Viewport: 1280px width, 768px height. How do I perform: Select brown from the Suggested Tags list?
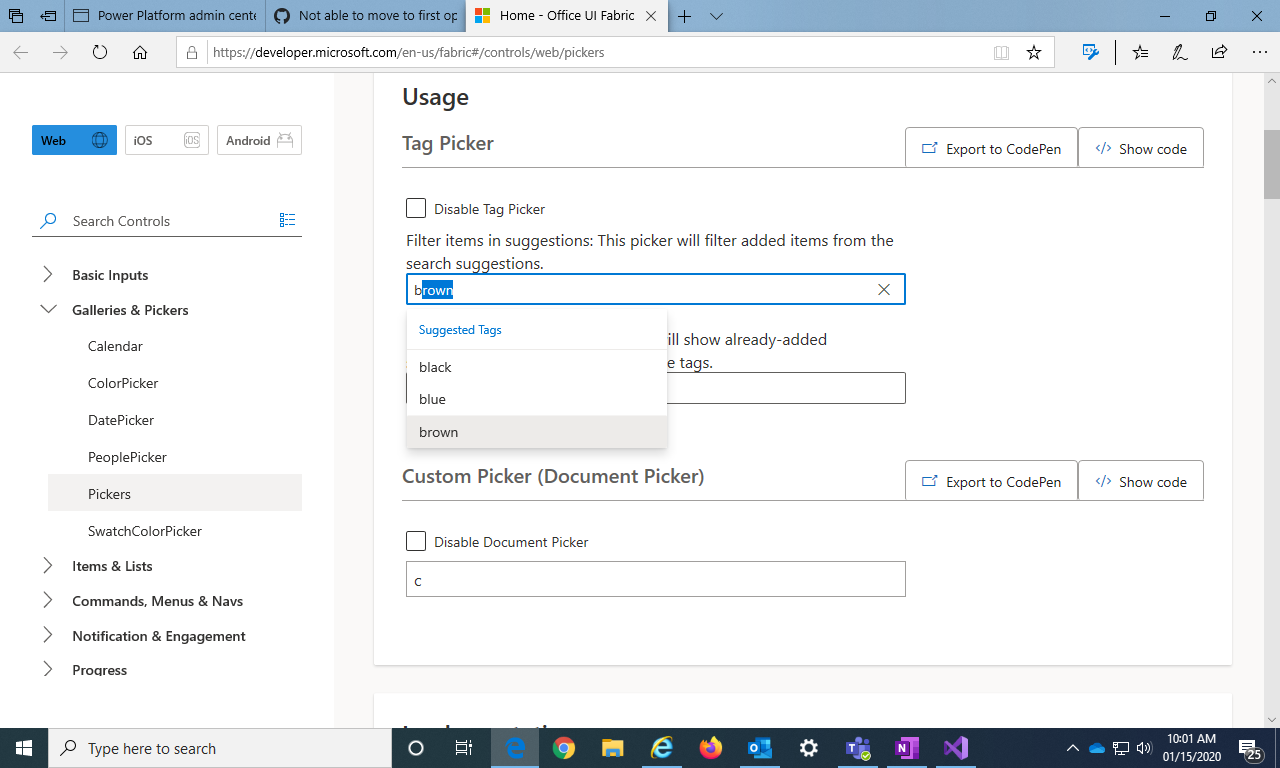pyautogui.click(x=438, y=431)
